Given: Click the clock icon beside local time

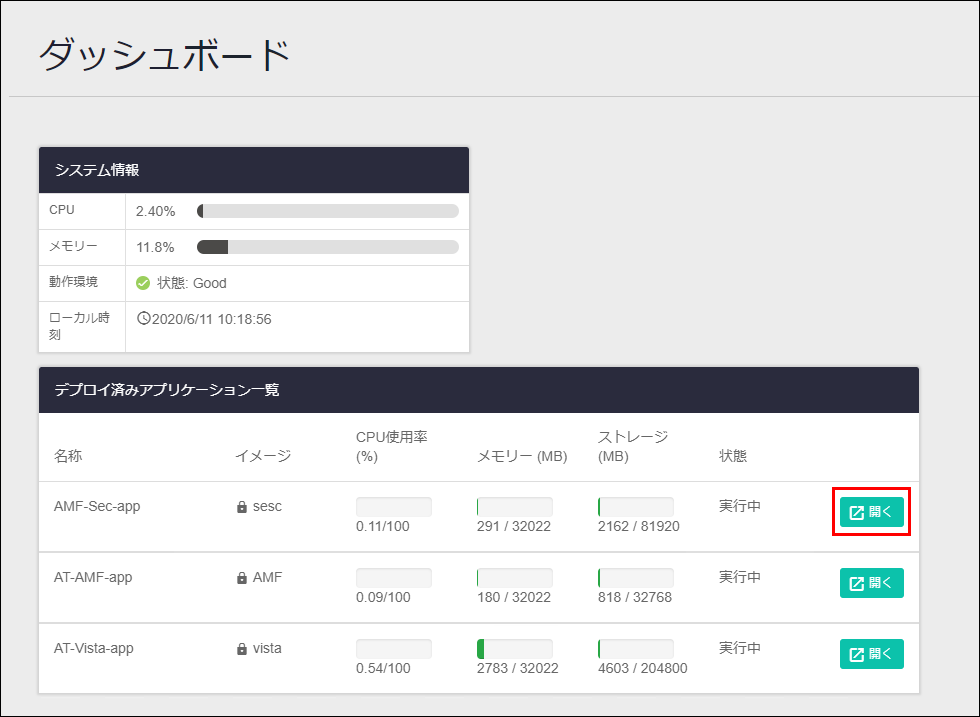Looking at the screenshot, I should (143, 319).
